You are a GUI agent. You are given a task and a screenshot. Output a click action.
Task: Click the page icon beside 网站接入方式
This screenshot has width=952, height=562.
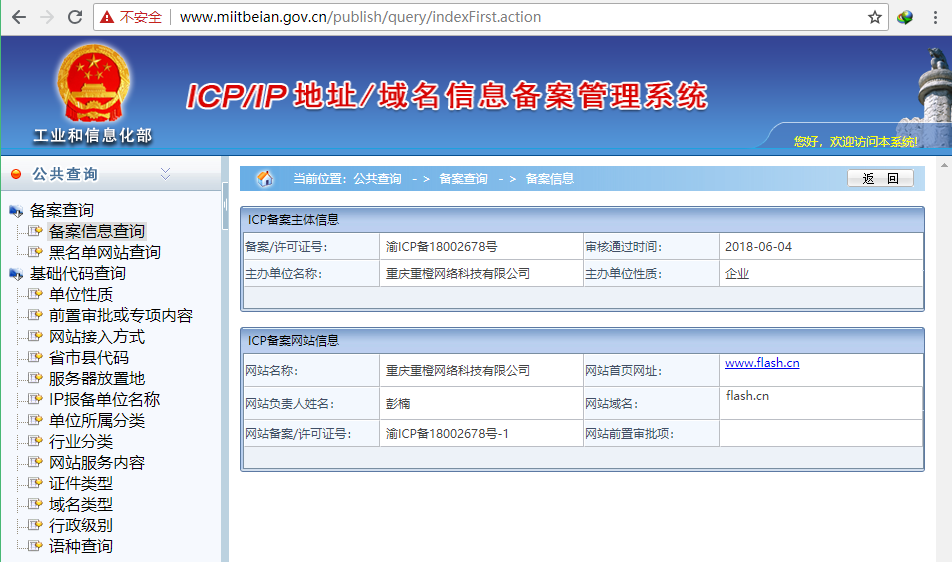pyautogui.click(x=35, y=336)
